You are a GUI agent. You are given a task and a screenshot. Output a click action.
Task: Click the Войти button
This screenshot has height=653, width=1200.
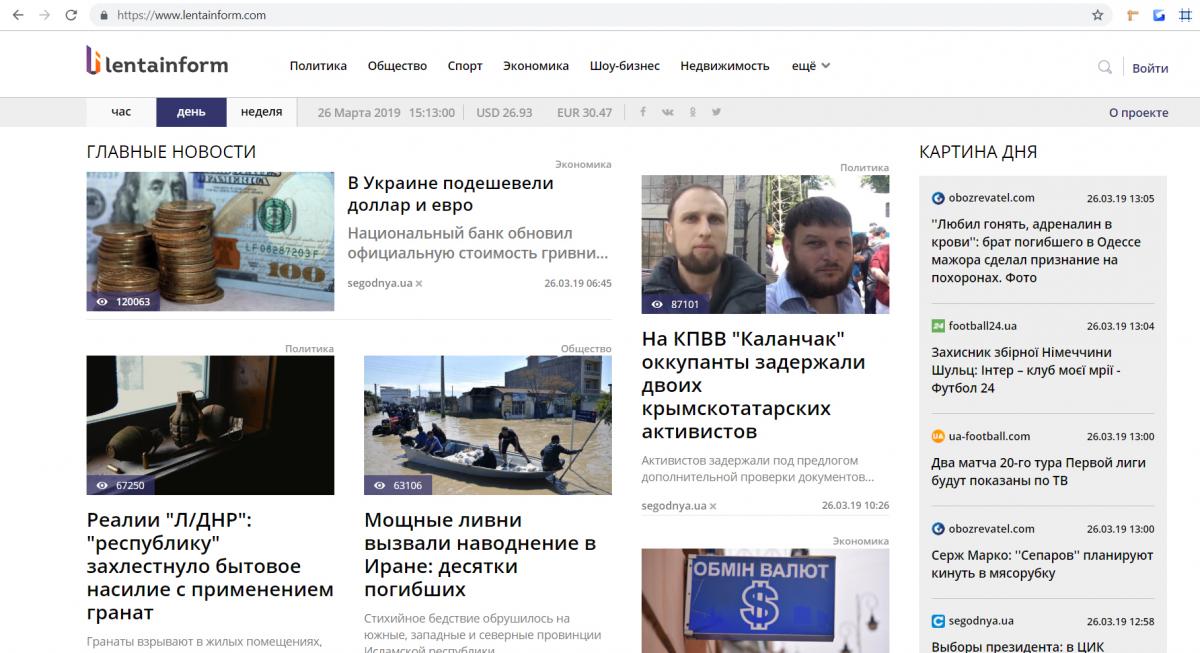pyautogui.click(x=1150, y=68)
